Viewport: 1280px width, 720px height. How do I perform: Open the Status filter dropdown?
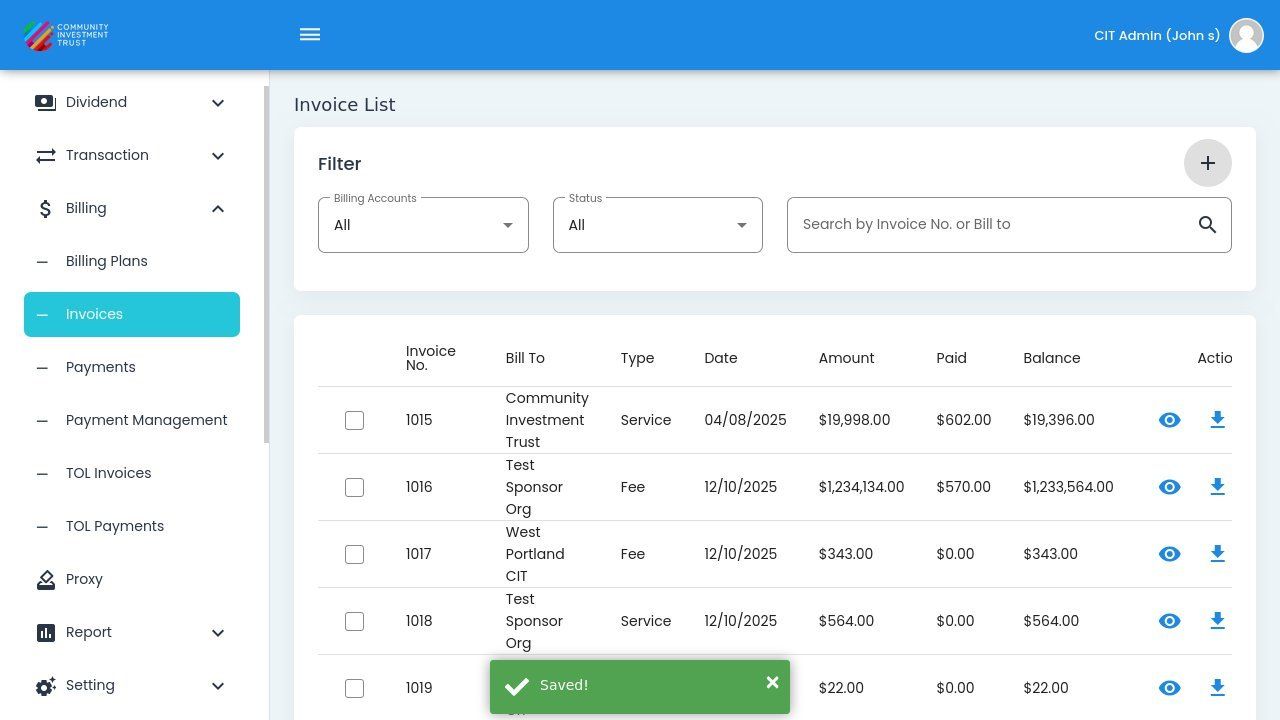(657, 225)
